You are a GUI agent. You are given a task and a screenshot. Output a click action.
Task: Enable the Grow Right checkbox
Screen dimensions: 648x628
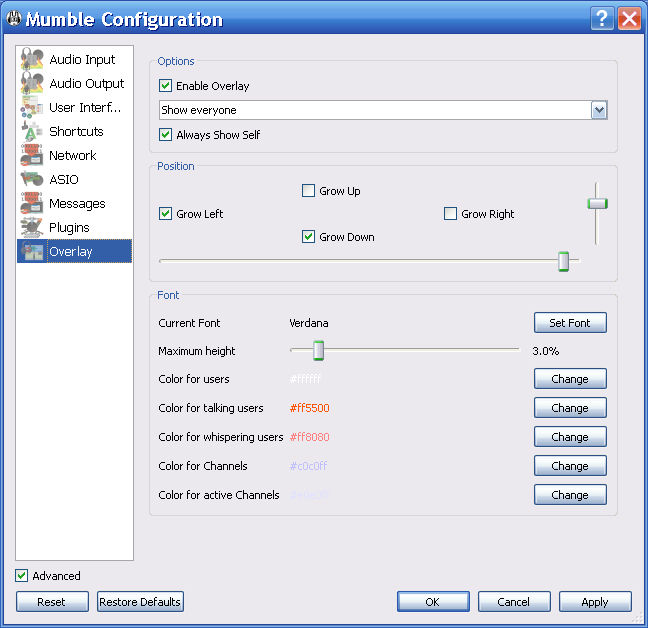(x=450, y=214)
